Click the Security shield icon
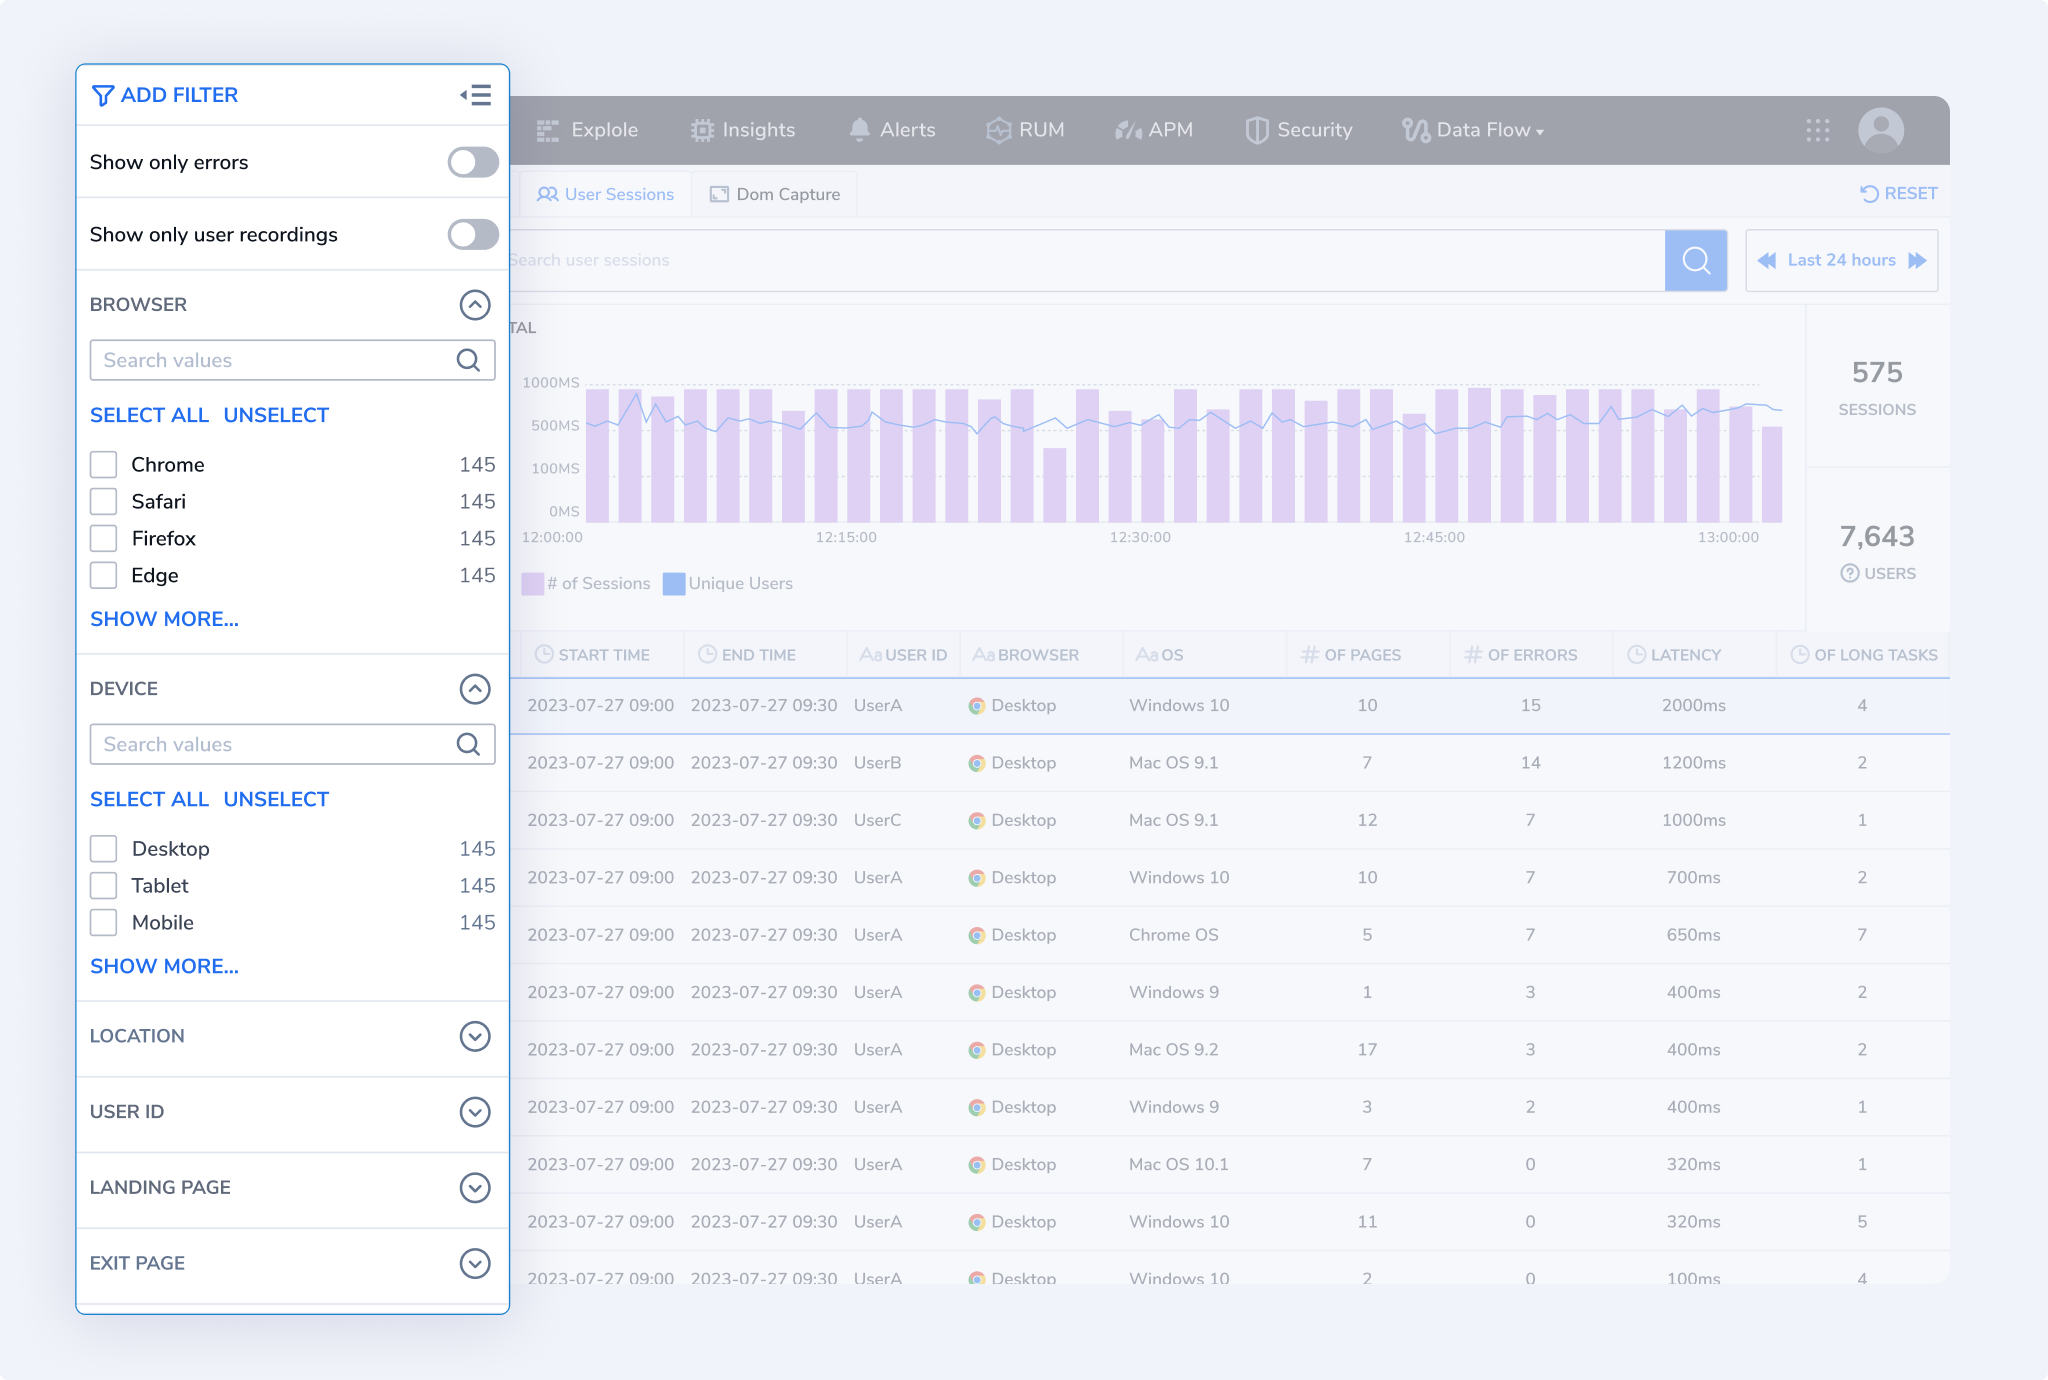 pyautogui.click(x=1257, y=130)
